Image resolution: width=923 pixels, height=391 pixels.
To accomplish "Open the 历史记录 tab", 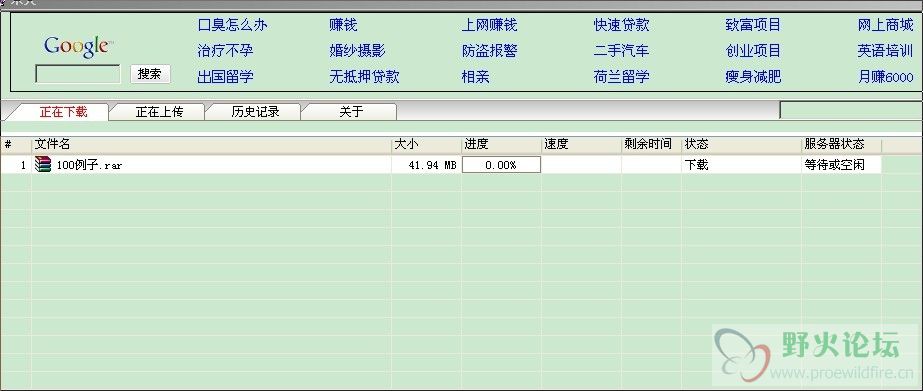I will (x=255, y=112).
